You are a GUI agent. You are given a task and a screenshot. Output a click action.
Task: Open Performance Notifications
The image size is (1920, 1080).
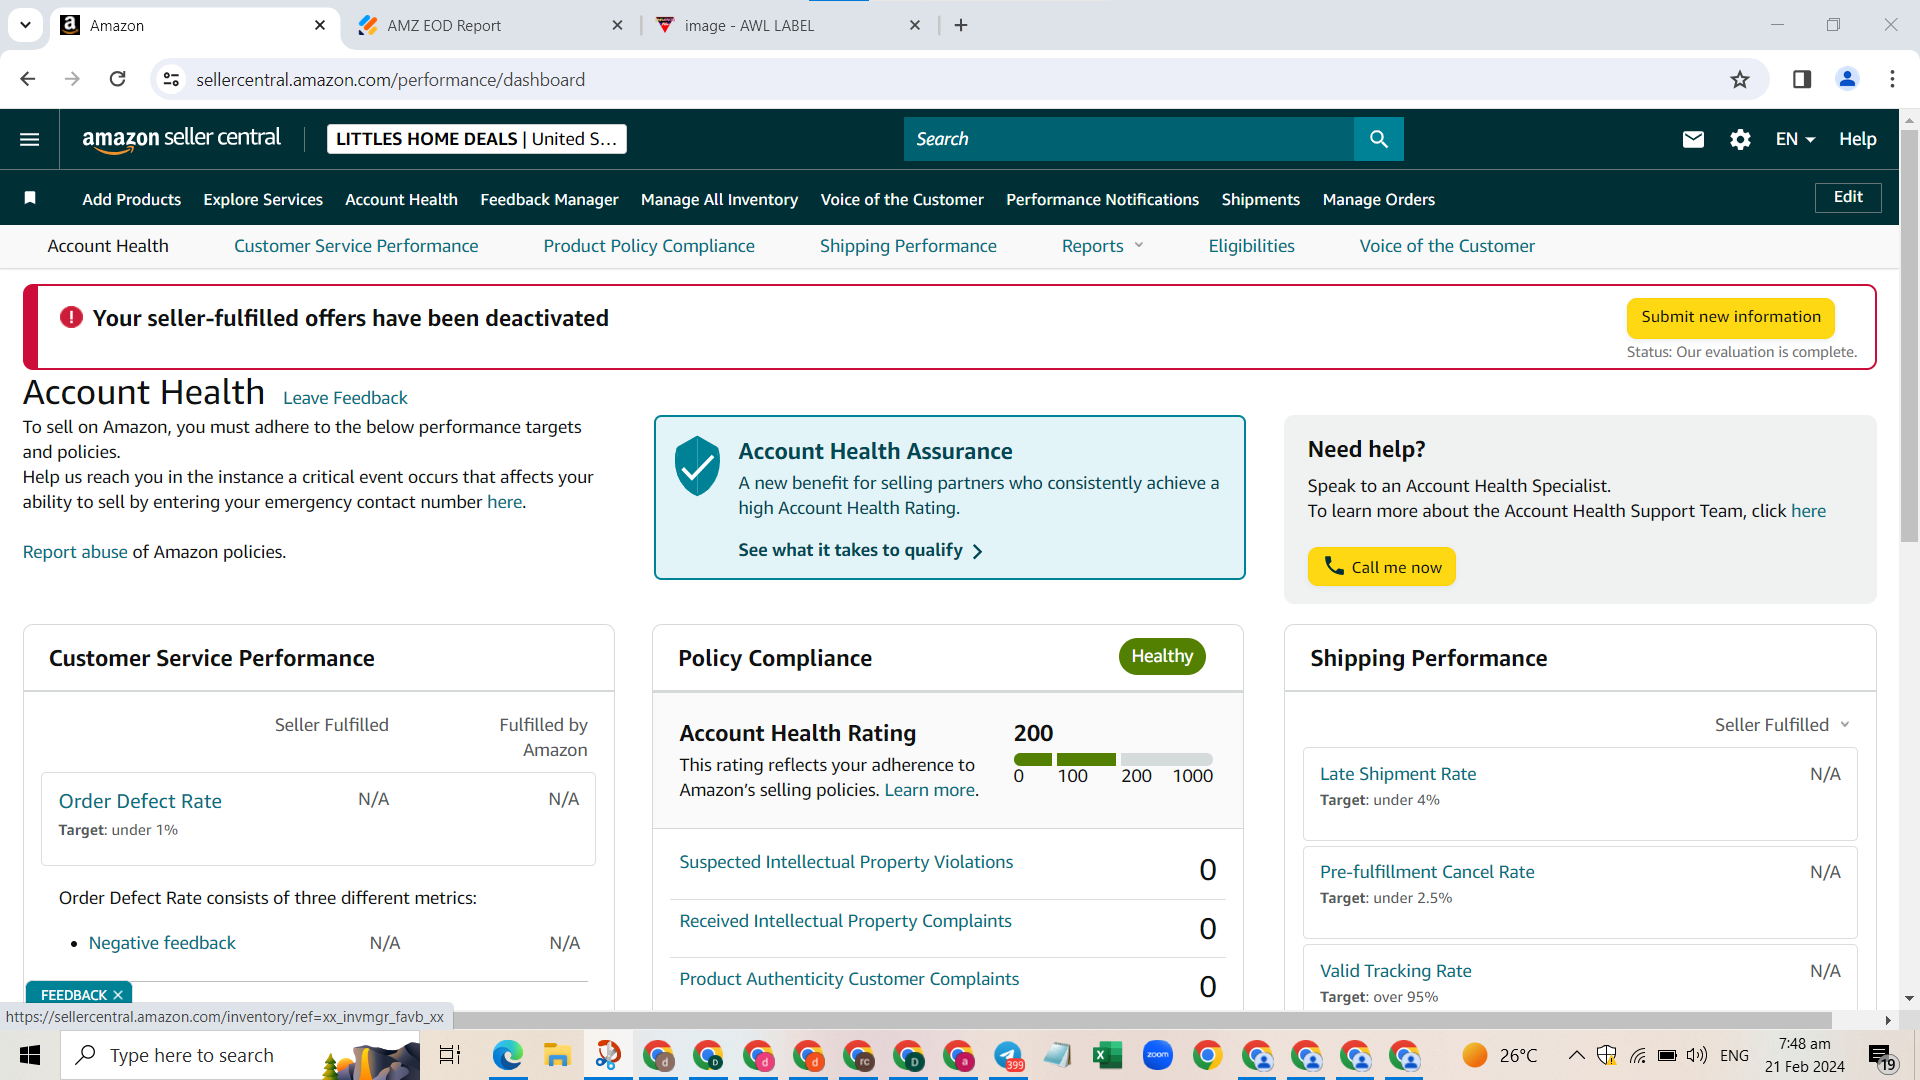tap(1102, 199)
